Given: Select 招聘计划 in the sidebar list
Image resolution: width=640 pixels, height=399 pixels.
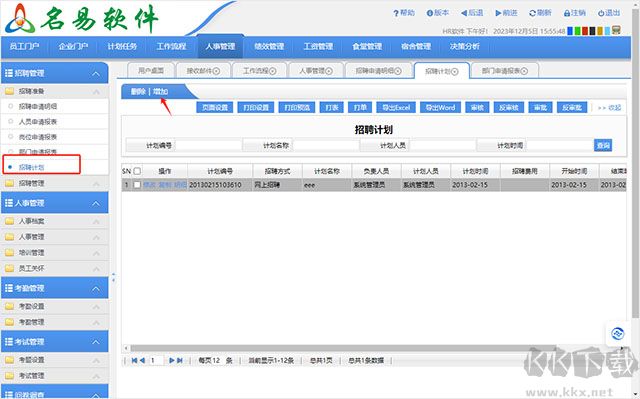Looking at the screenshot, I should point(31,167).
